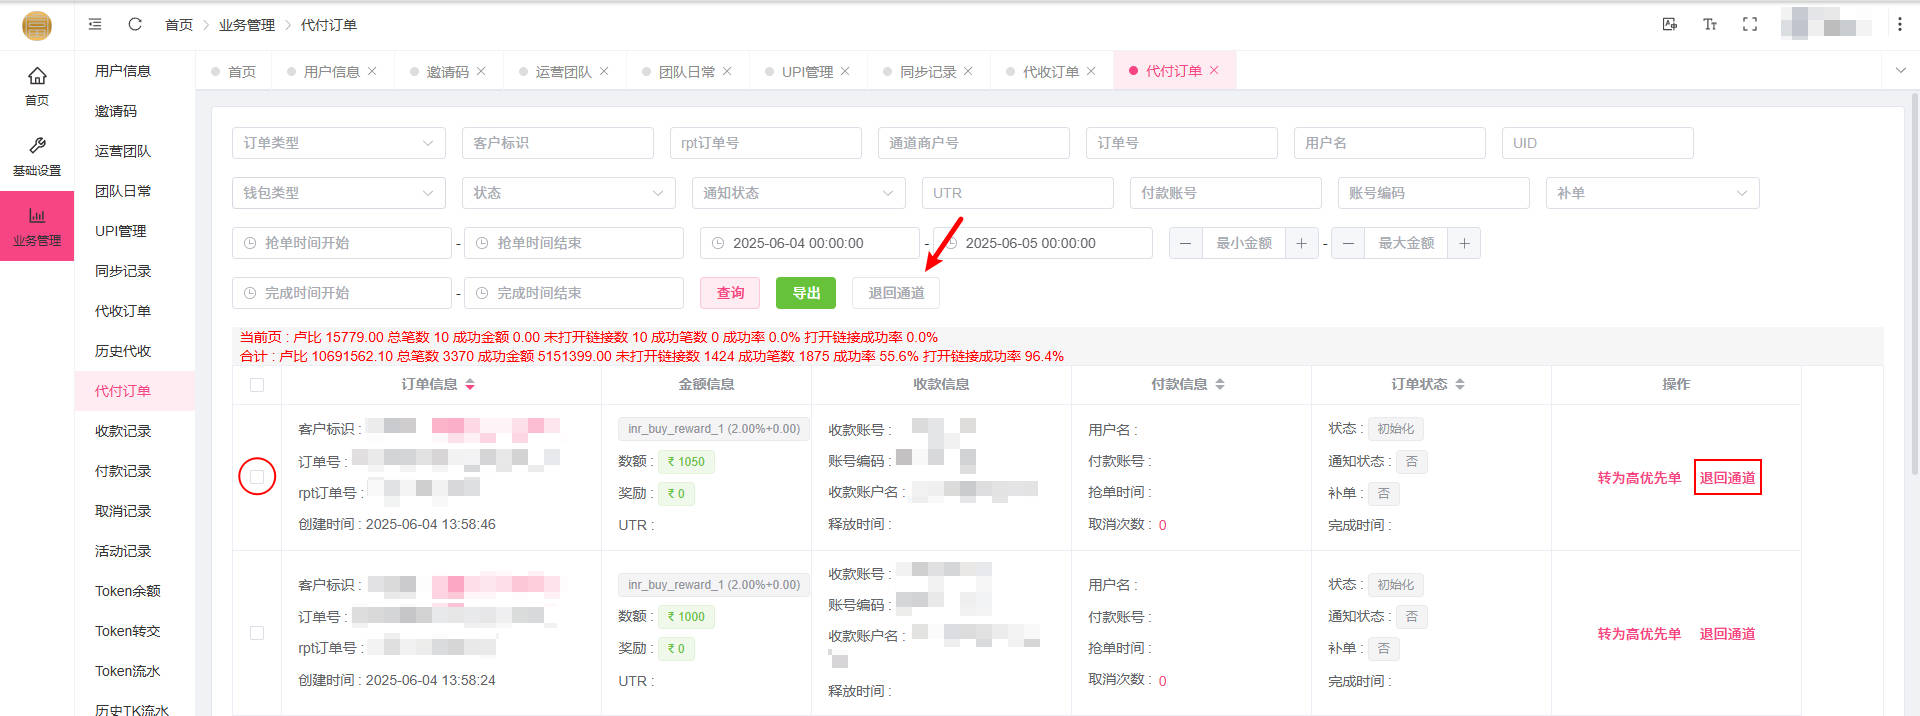Select the first order row checkbox
Screen dimensions: 1920x716
tap(257, 477)
